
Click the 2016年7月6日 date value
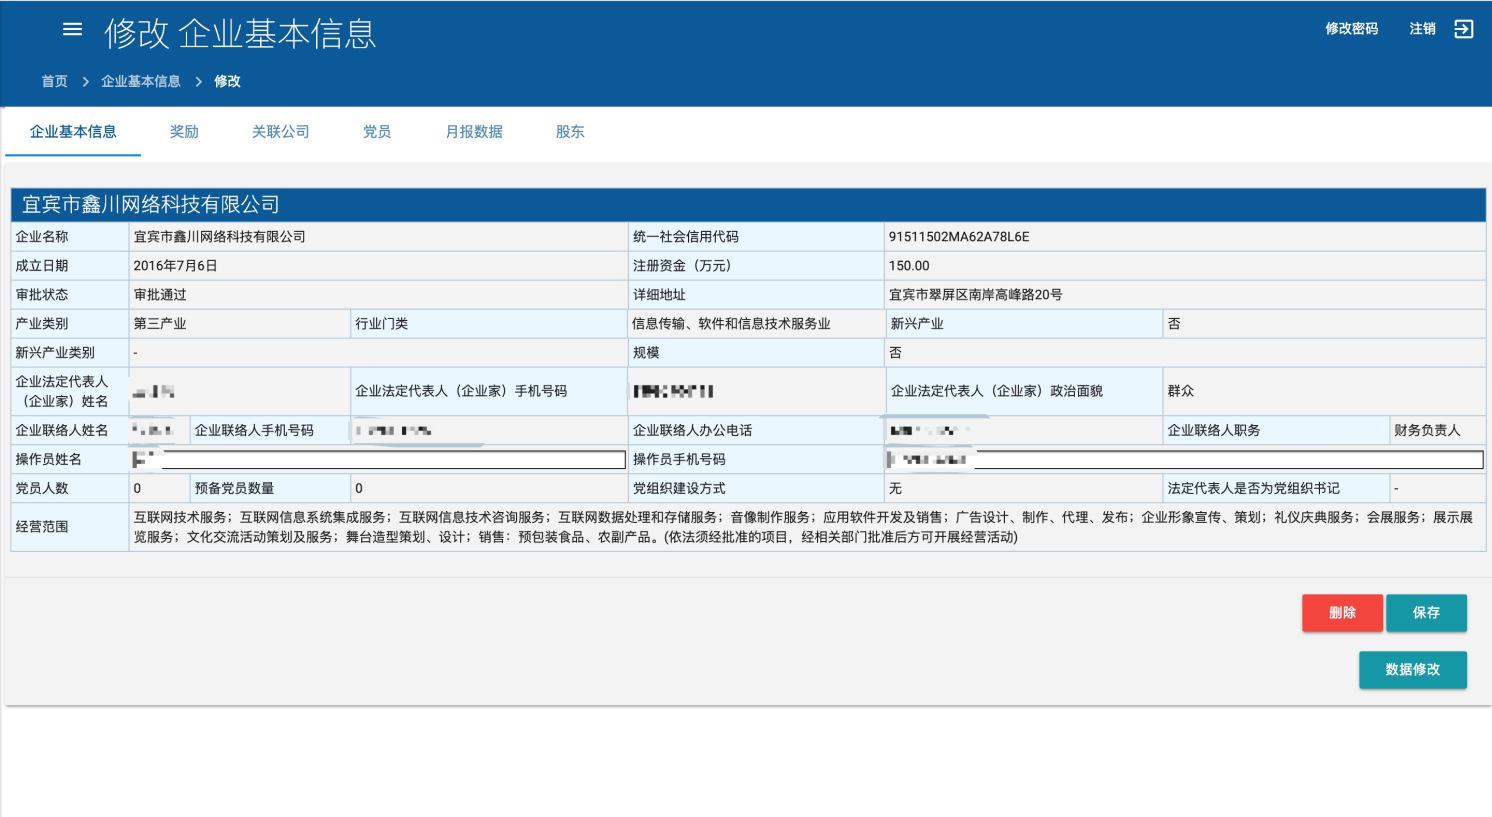coord(175,266)
